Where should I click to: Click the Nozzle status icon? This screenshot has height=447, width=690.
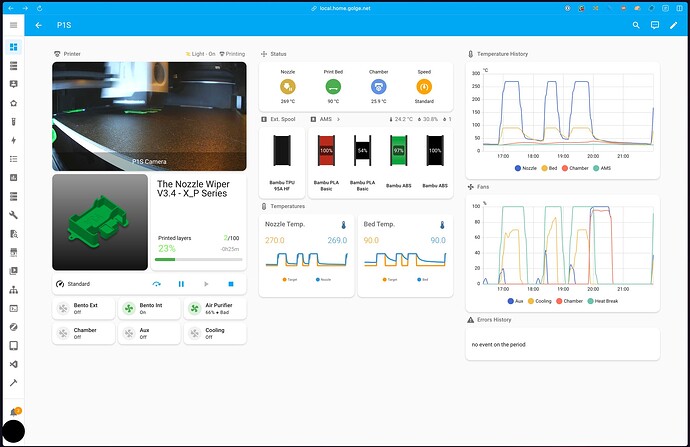(x=288, y=87)
